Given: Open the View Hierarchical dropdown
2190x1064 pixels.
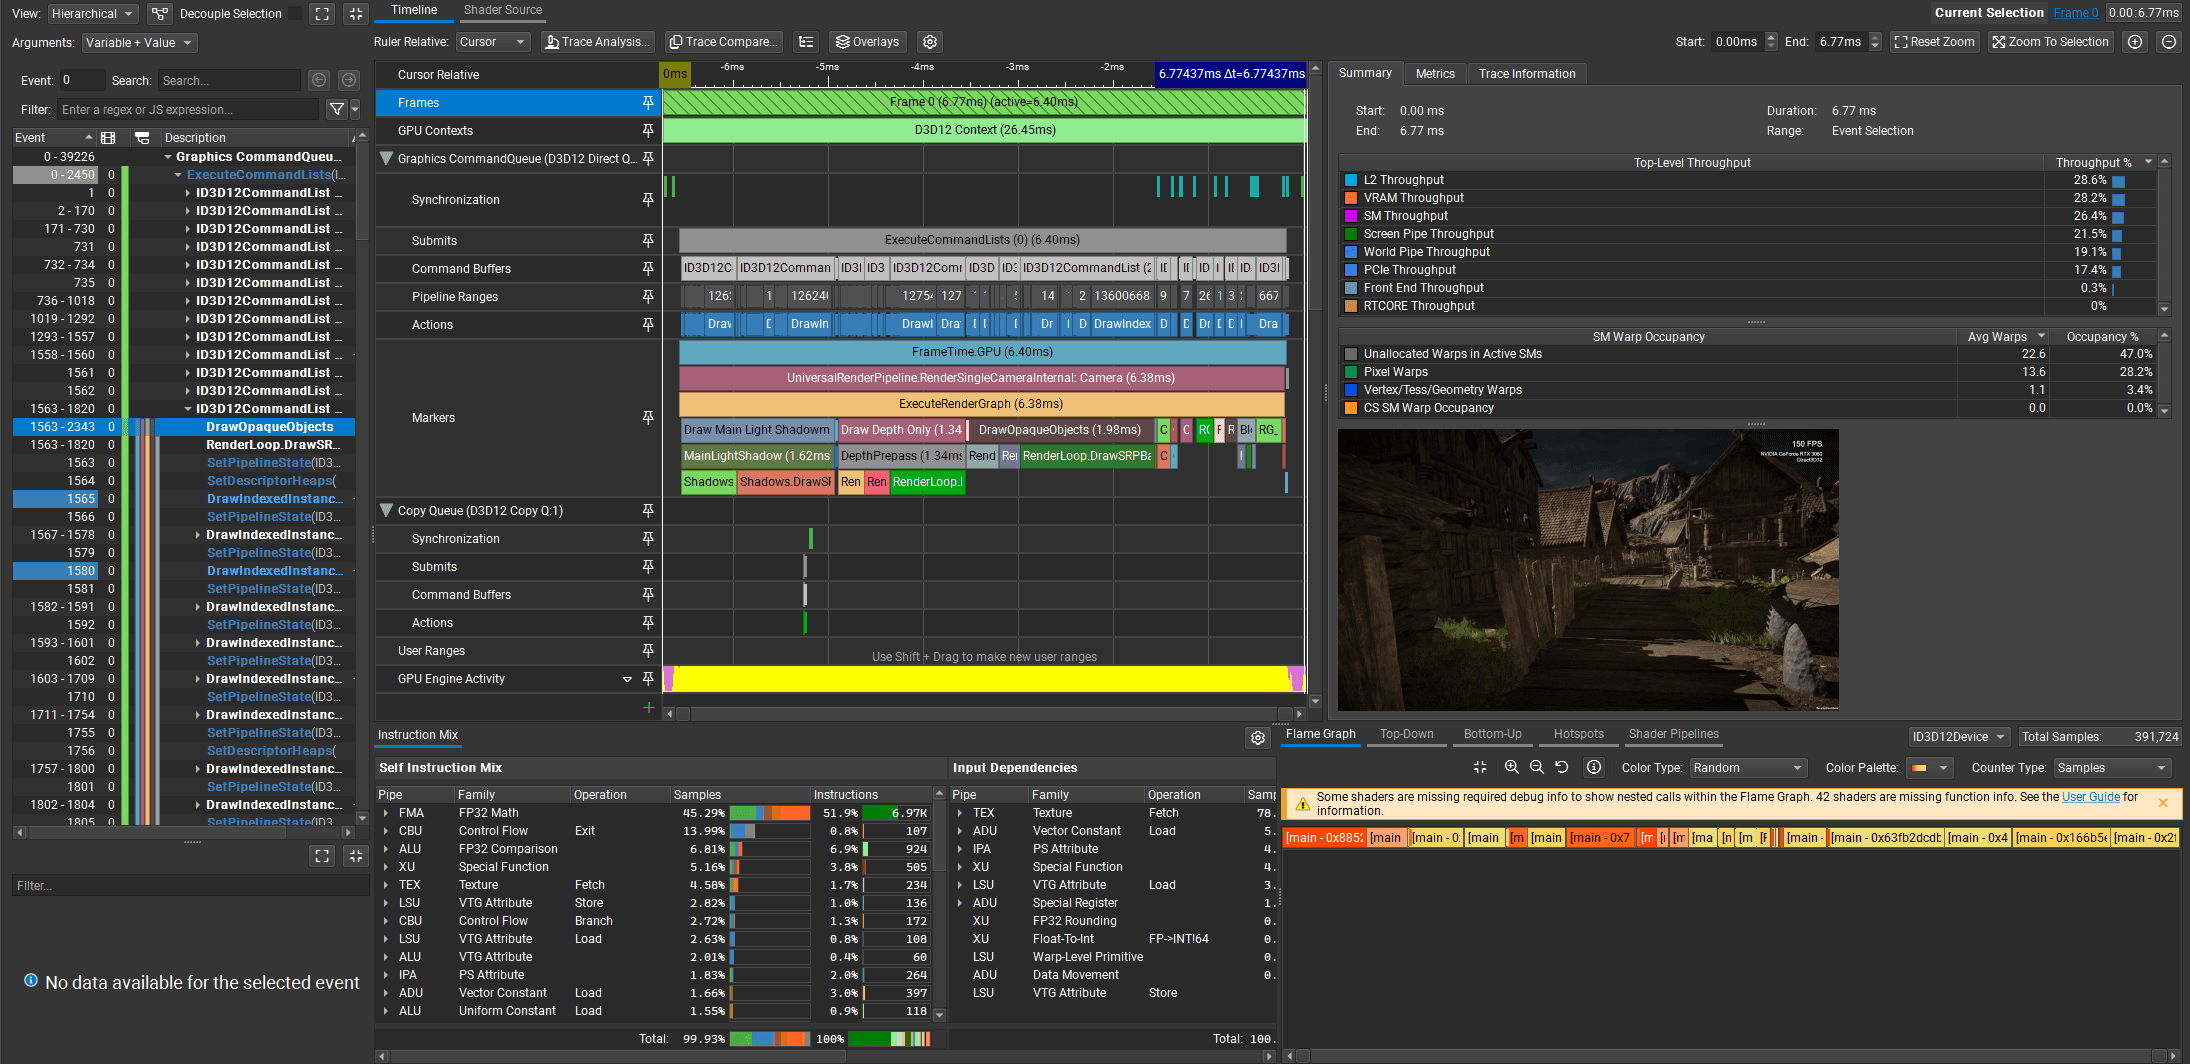Looking at the screenshot, I should pyautogui.click(x=93, y=14).
